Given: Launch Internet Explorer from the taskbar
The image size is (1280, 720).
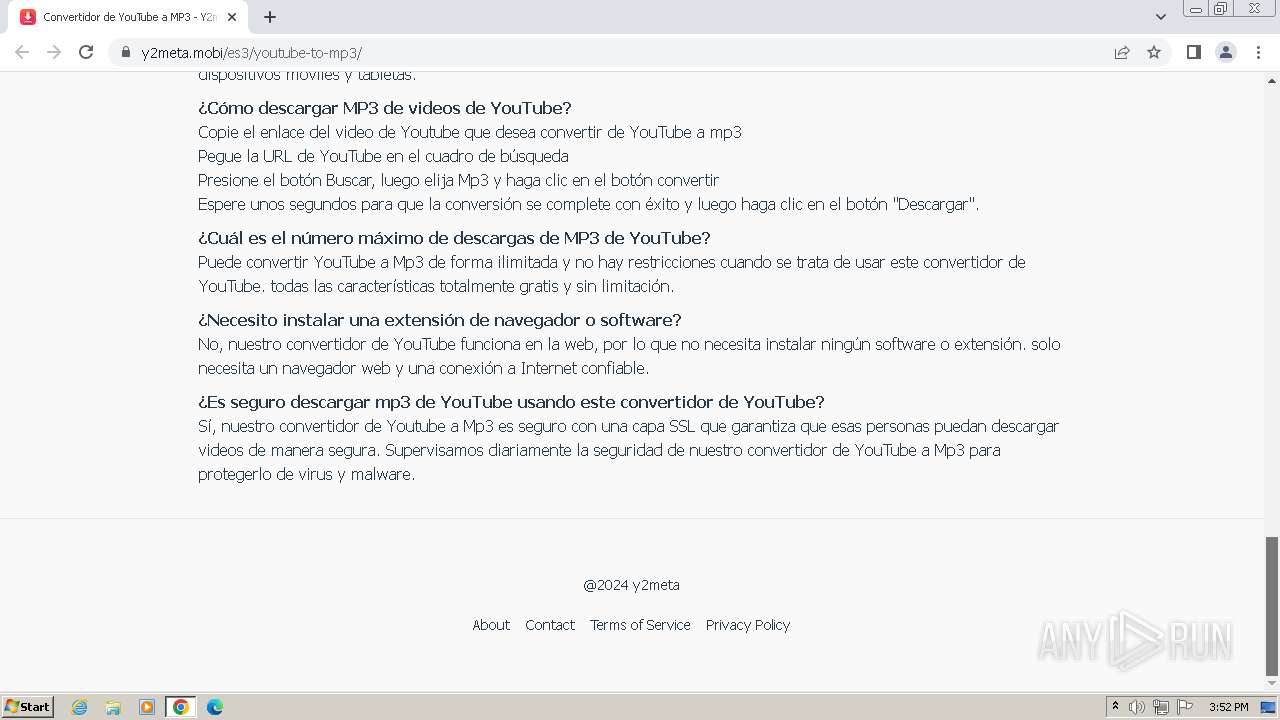Looking at the screenshot, I should click(x=80, y=707).
